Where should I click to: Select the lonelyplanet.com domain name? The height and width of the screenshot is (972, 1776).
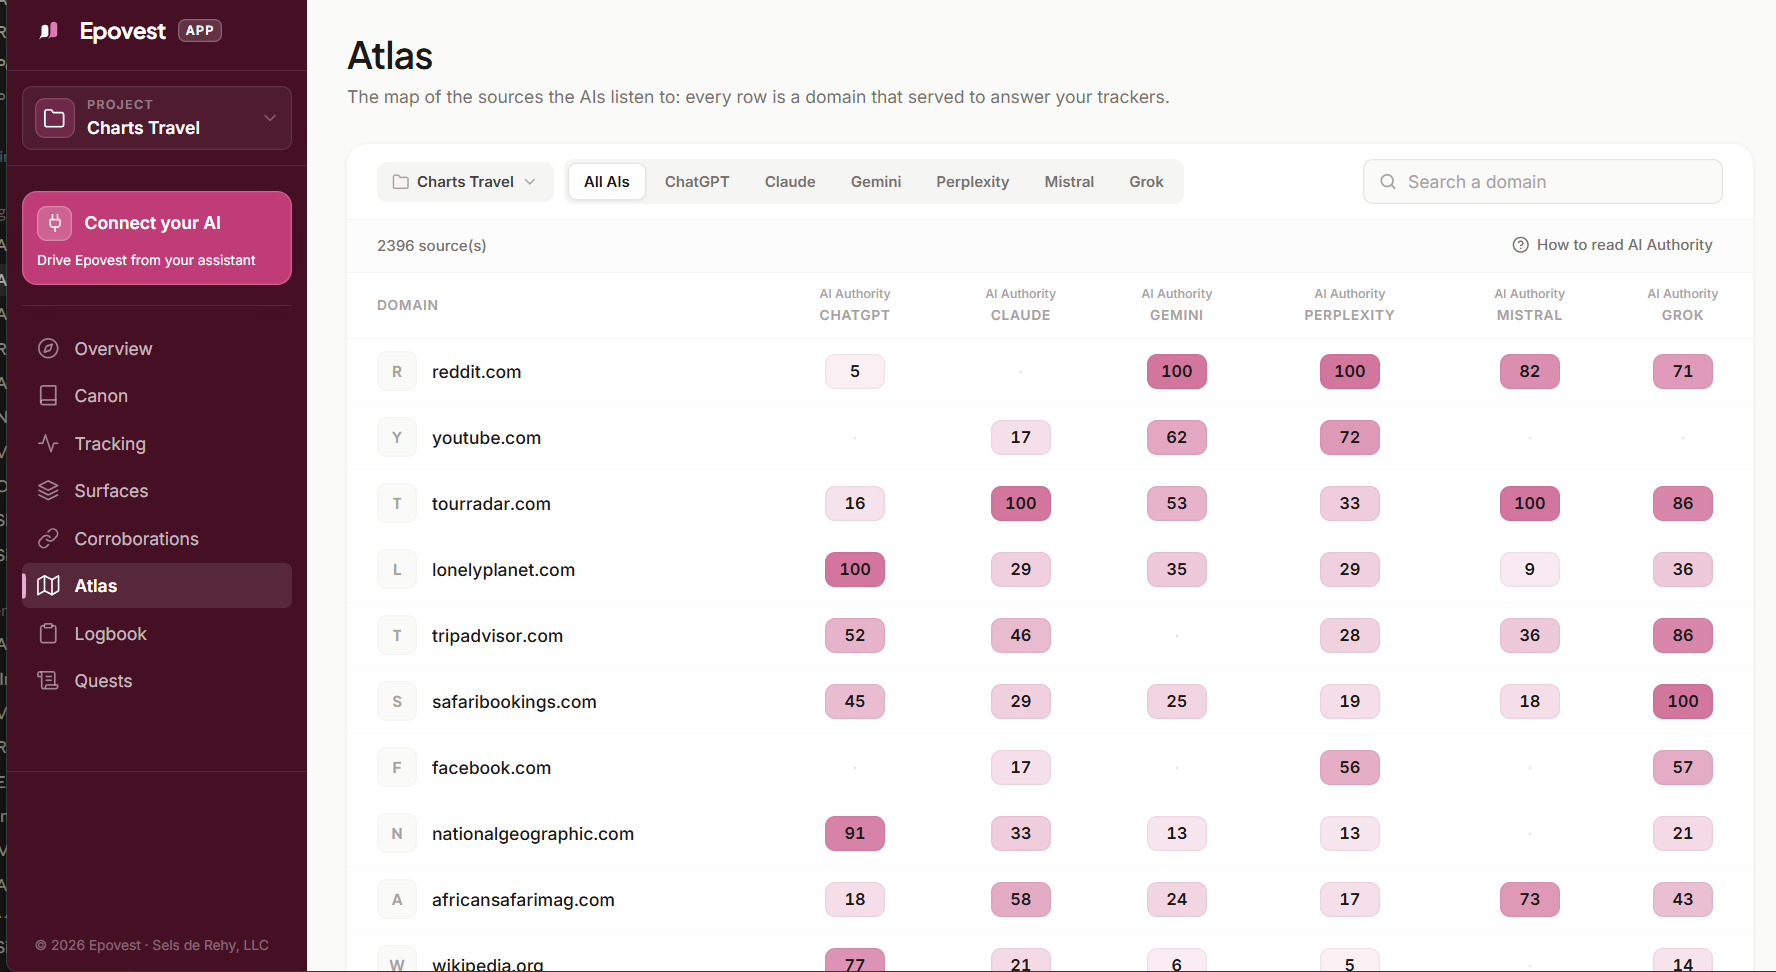point(503,570)
